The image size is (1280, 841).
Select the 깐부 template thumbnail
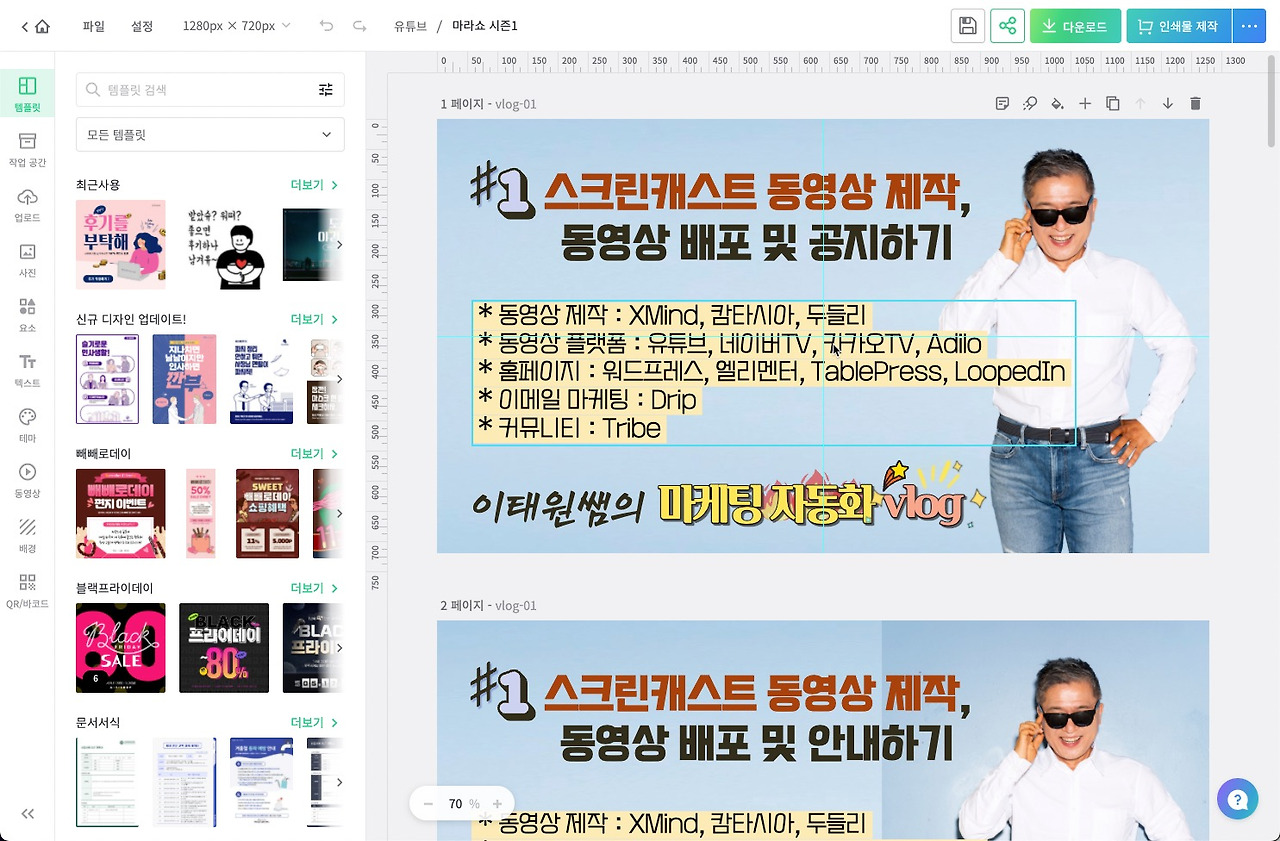pyautogui.click(x=184, y=379)
